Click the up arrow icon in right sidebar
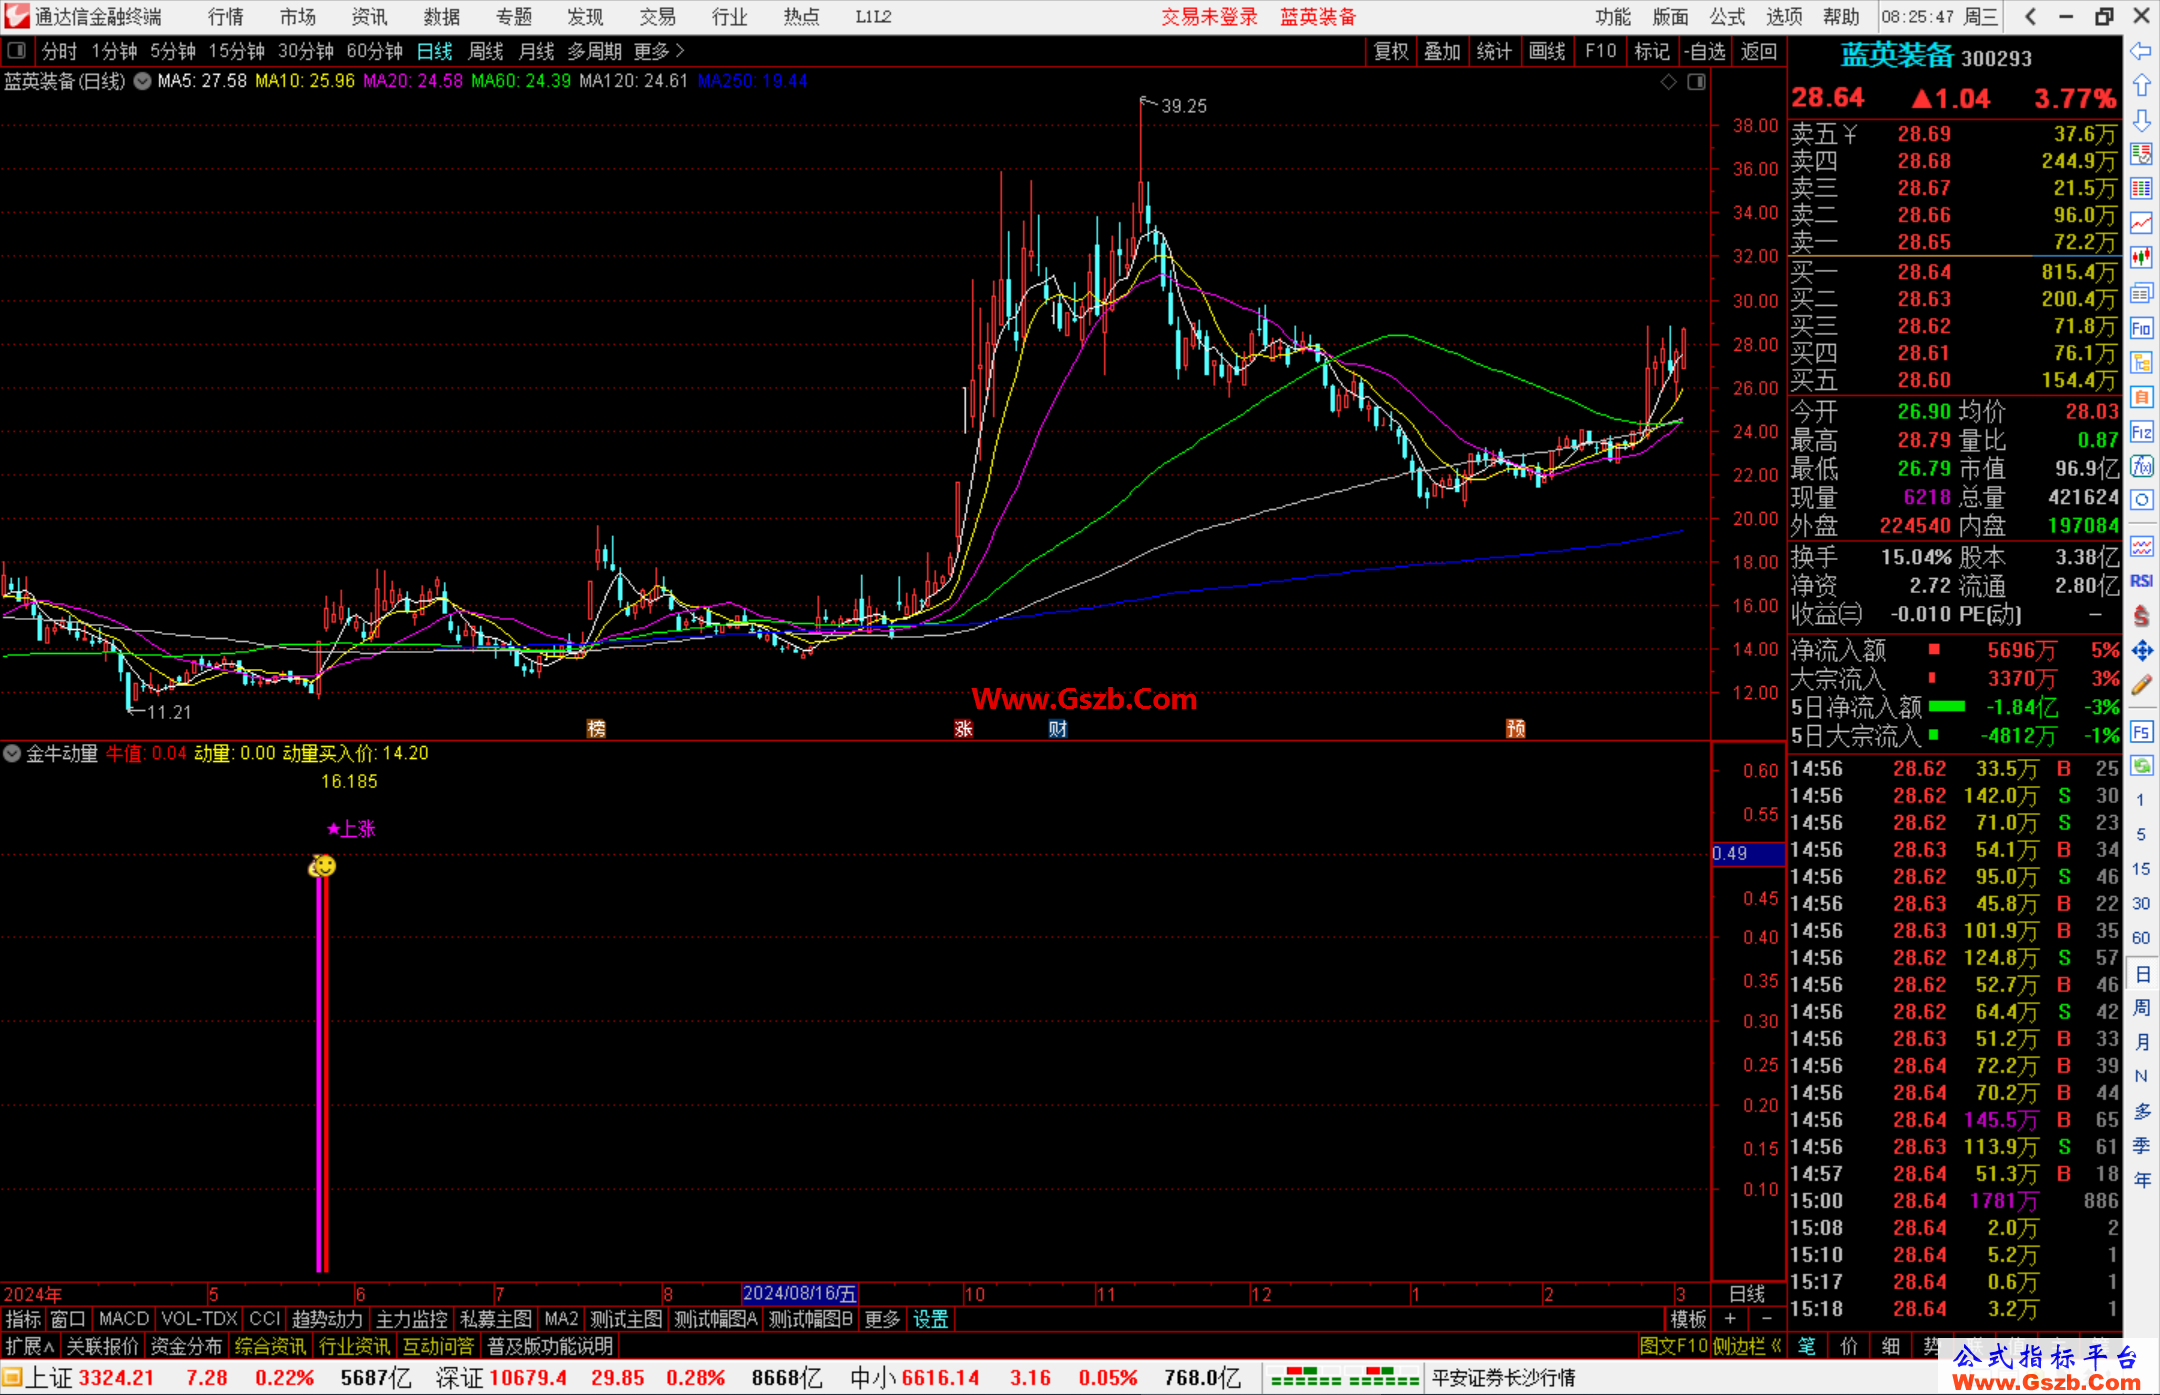This screenshot has height=1395, width=2160. [2141, 86]
